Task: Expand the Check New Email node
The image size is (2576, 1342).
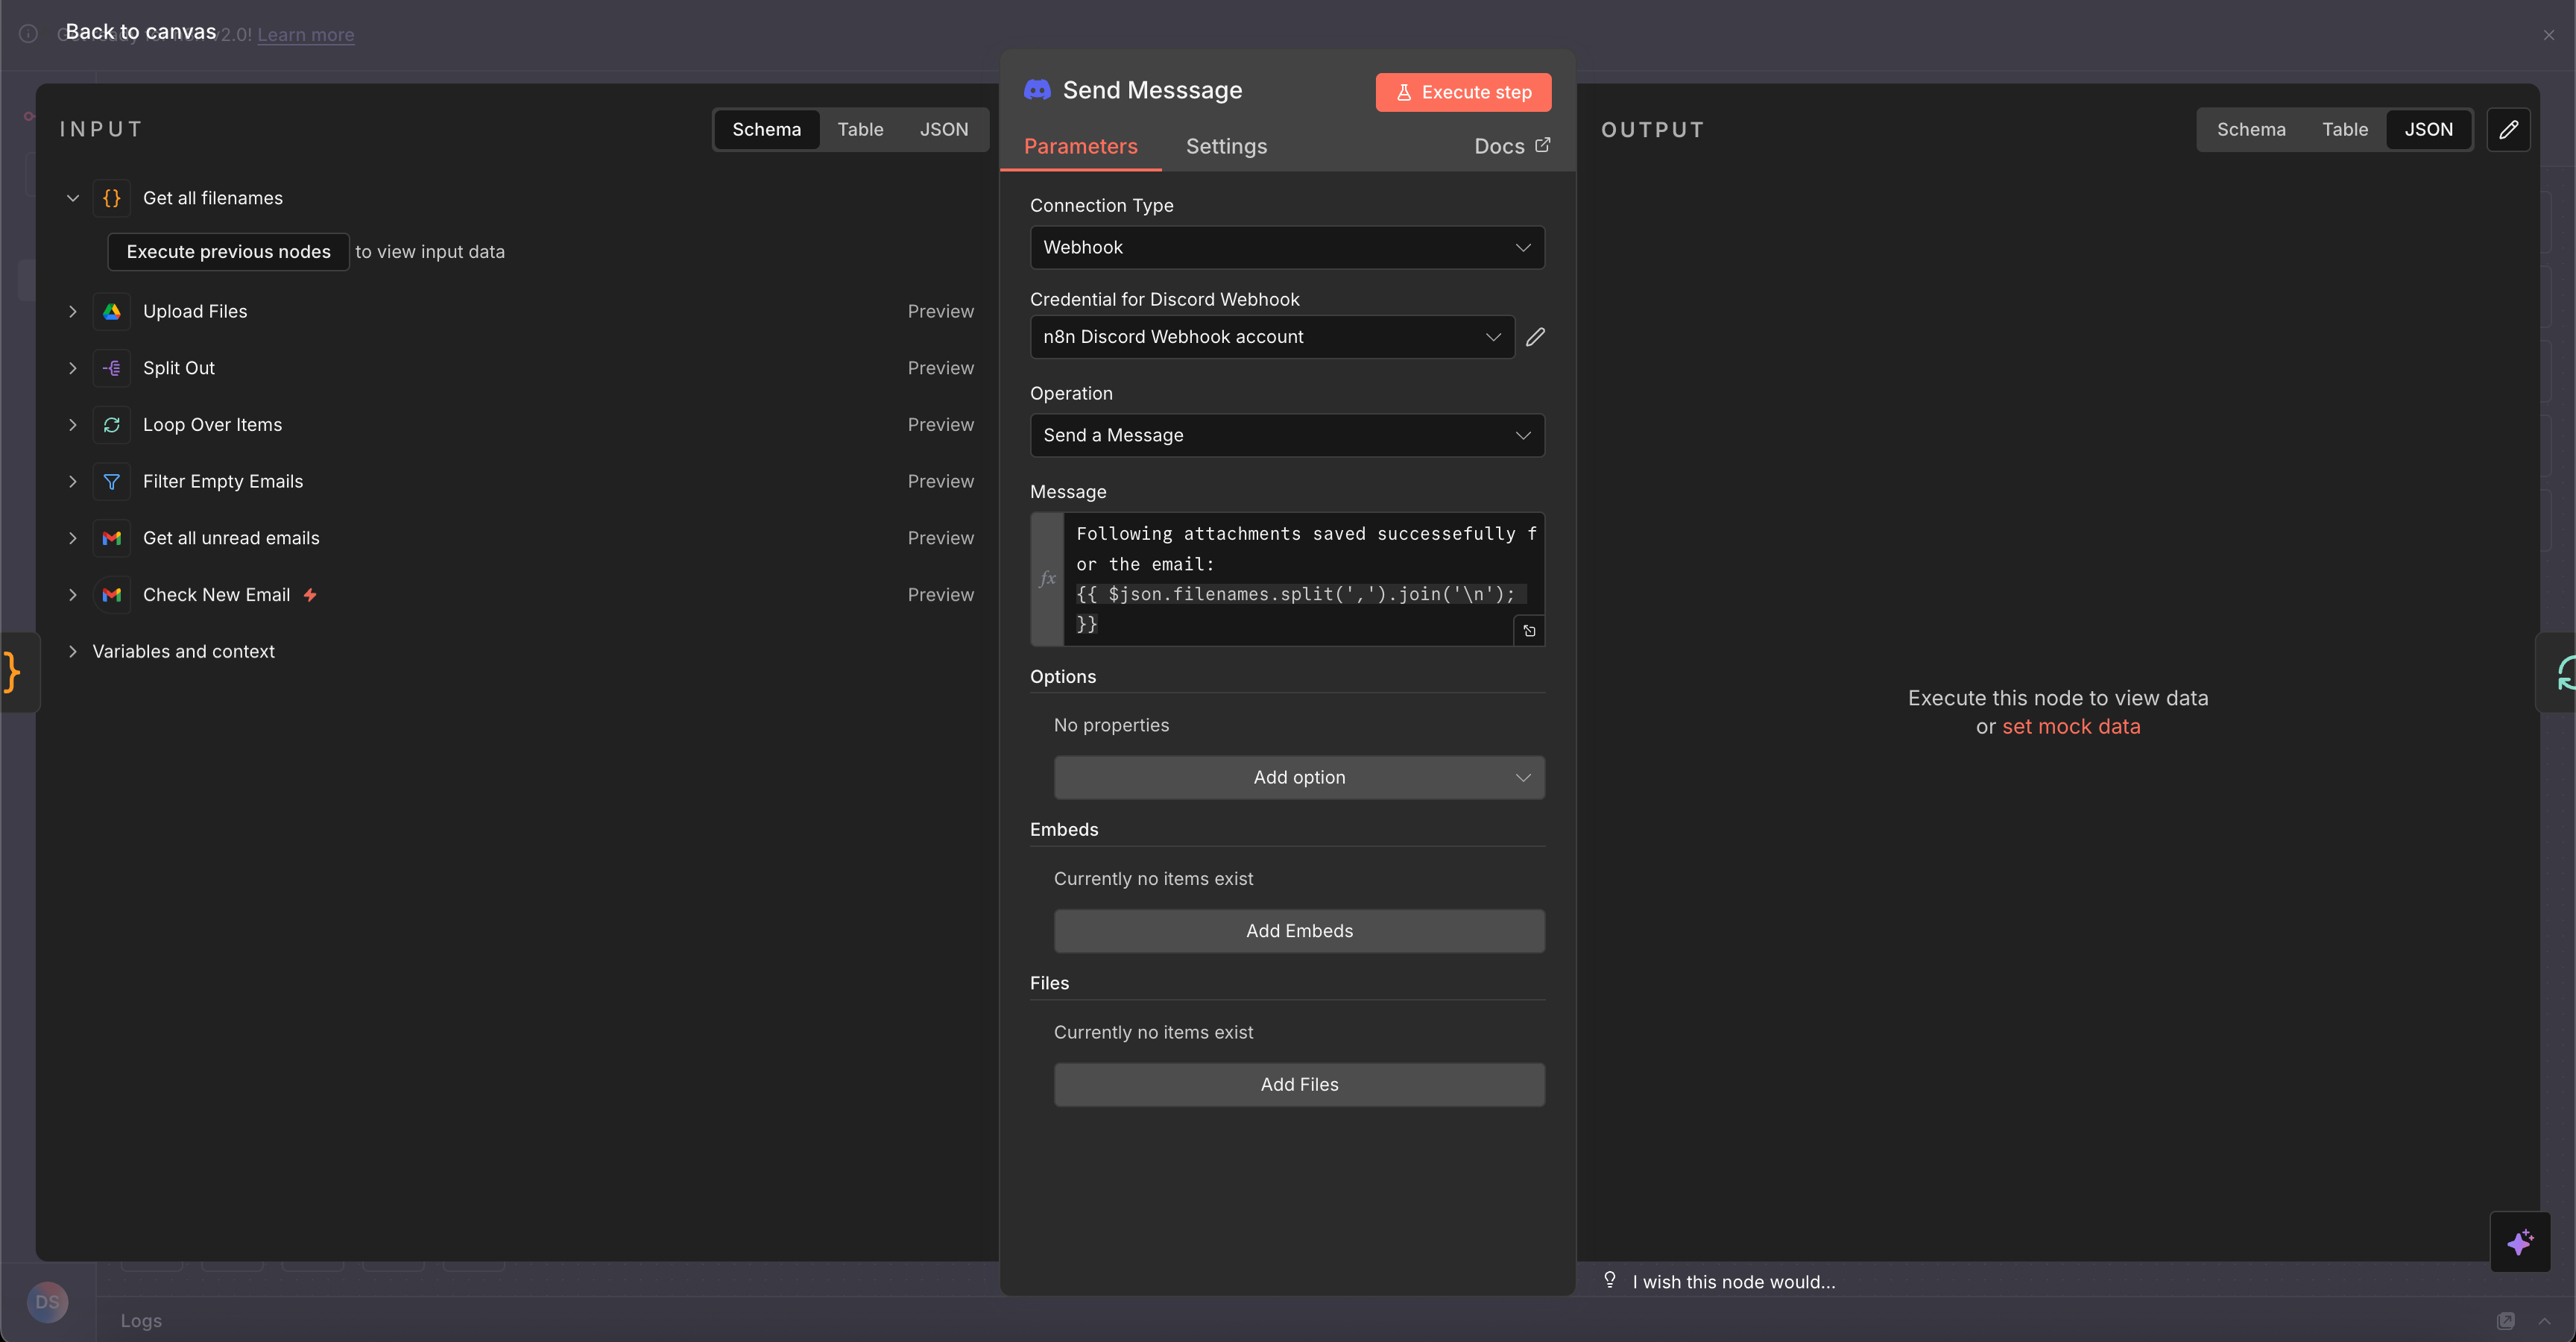Action: pyautogui.click(x=73, y=595)
